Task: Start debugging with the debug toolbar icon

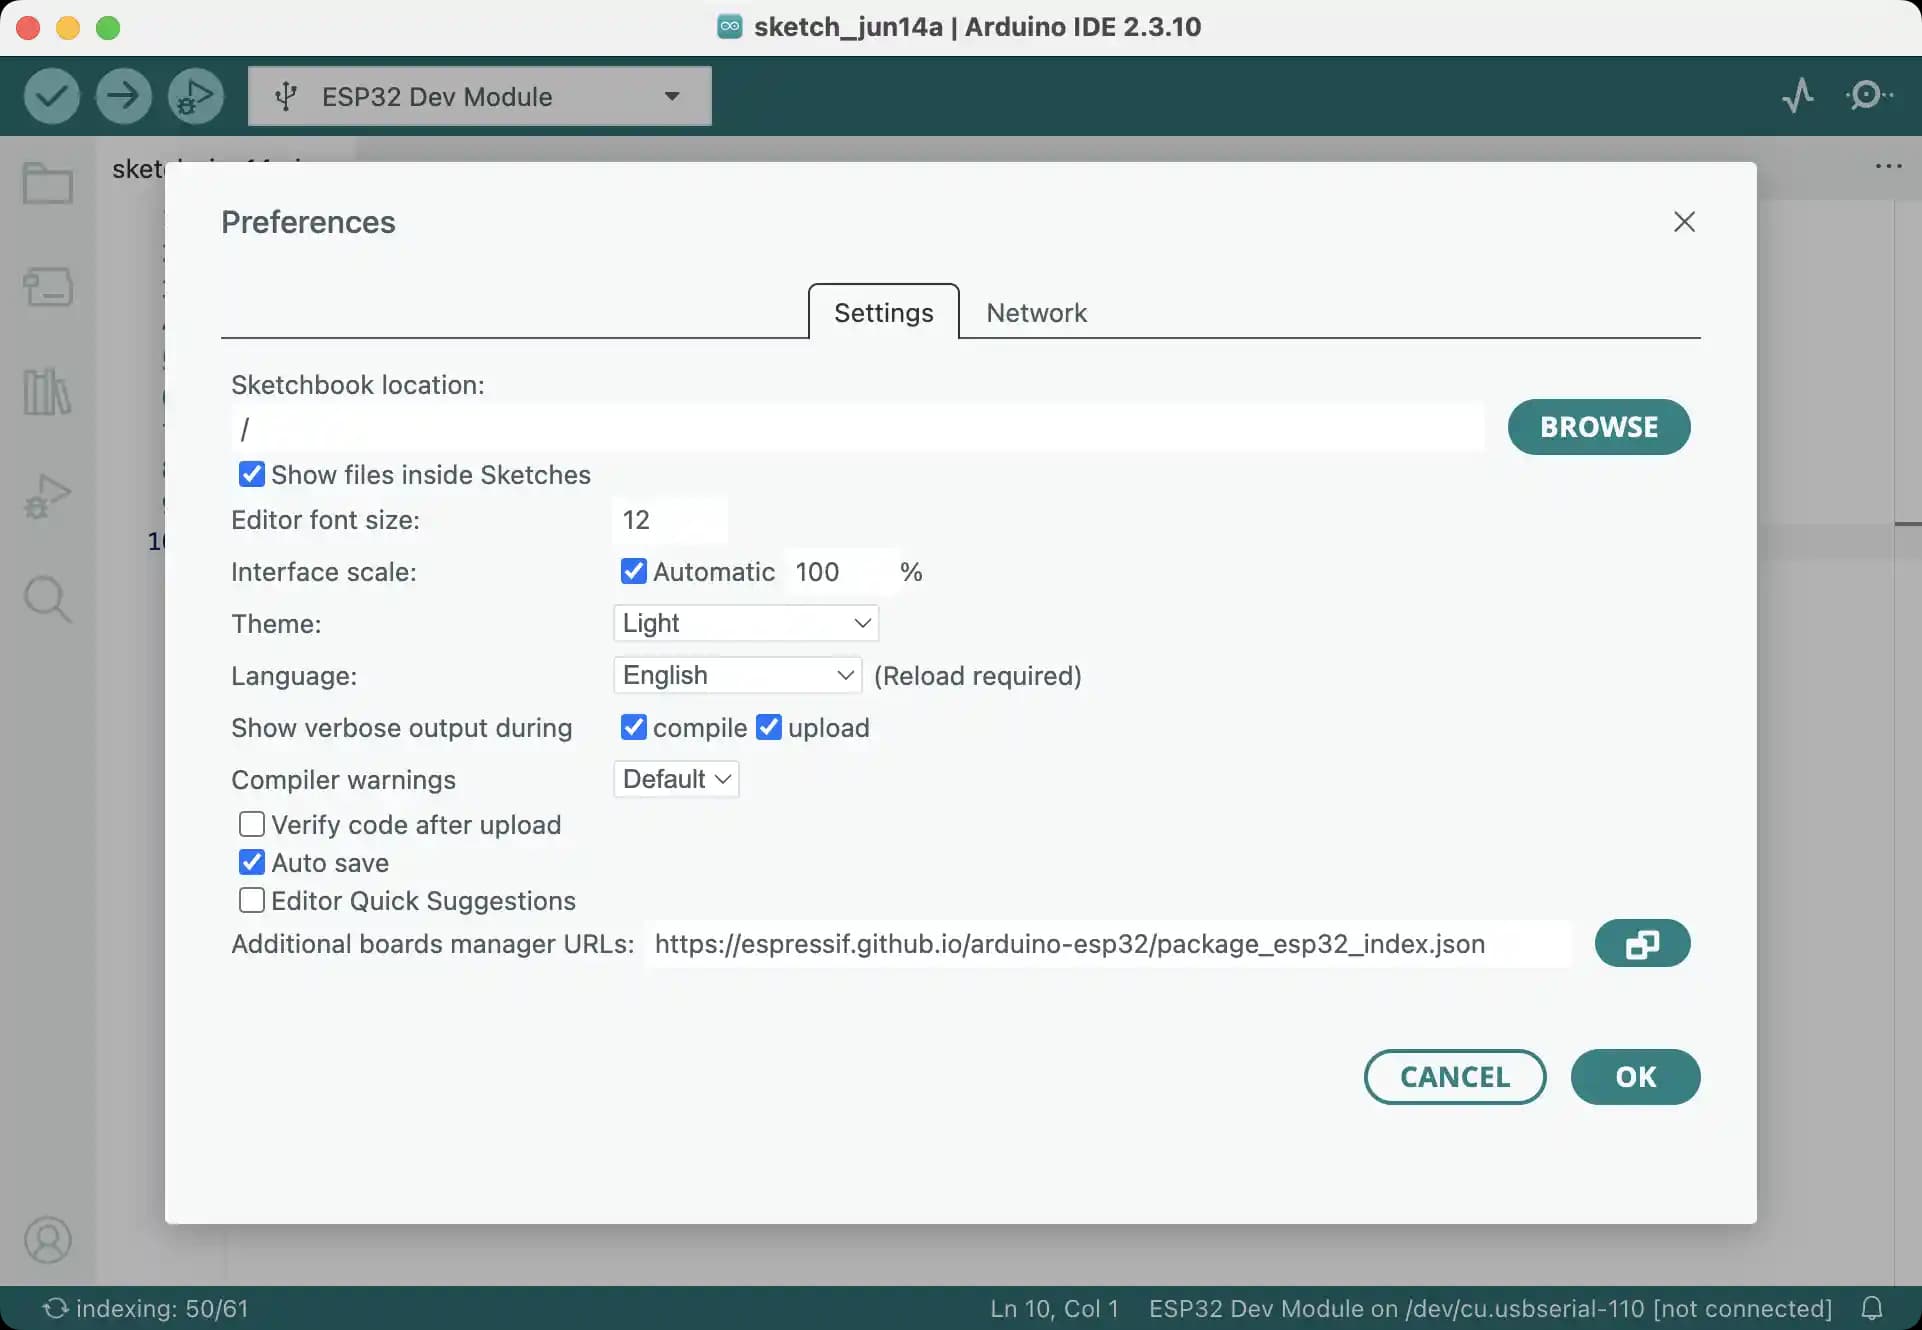Action: pyautogui.click(x=195, y=96)
